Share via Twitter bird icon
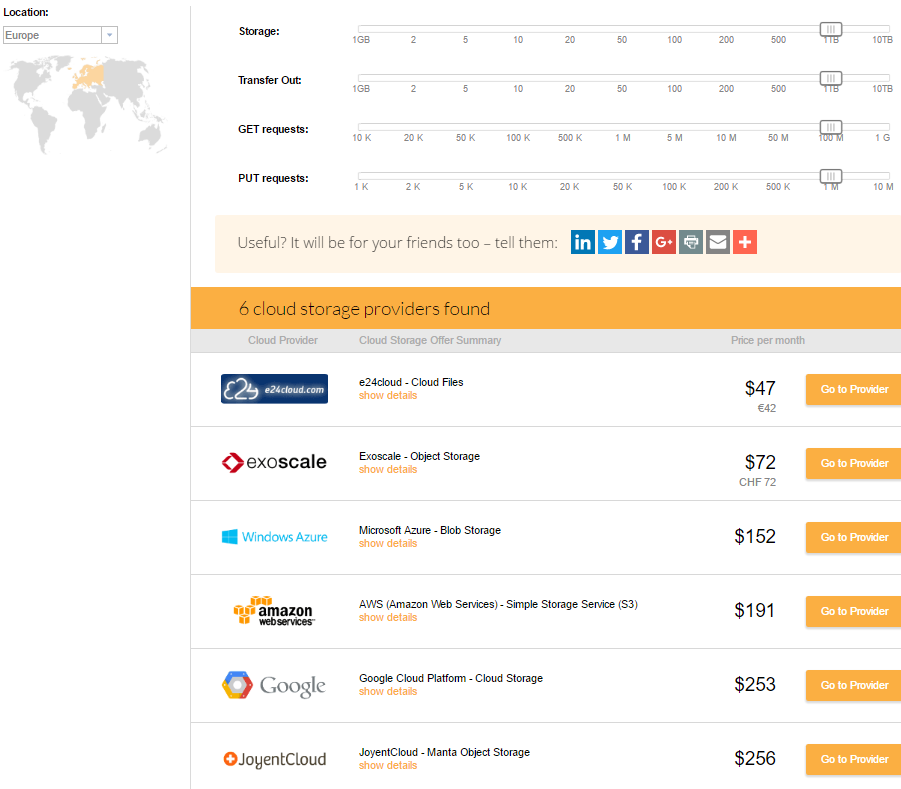This screenshot has width=901, height=789. click(610, 242)
